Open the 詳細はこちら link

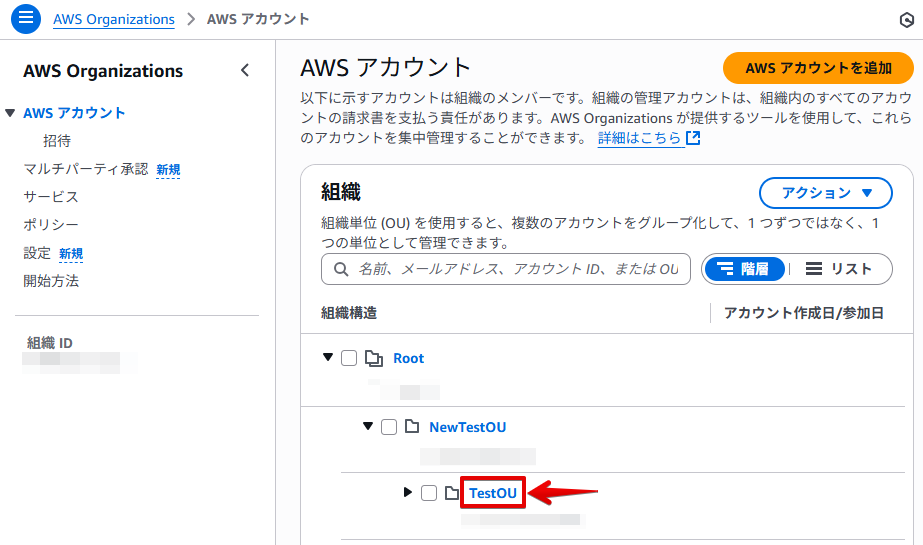click(639, 138)
